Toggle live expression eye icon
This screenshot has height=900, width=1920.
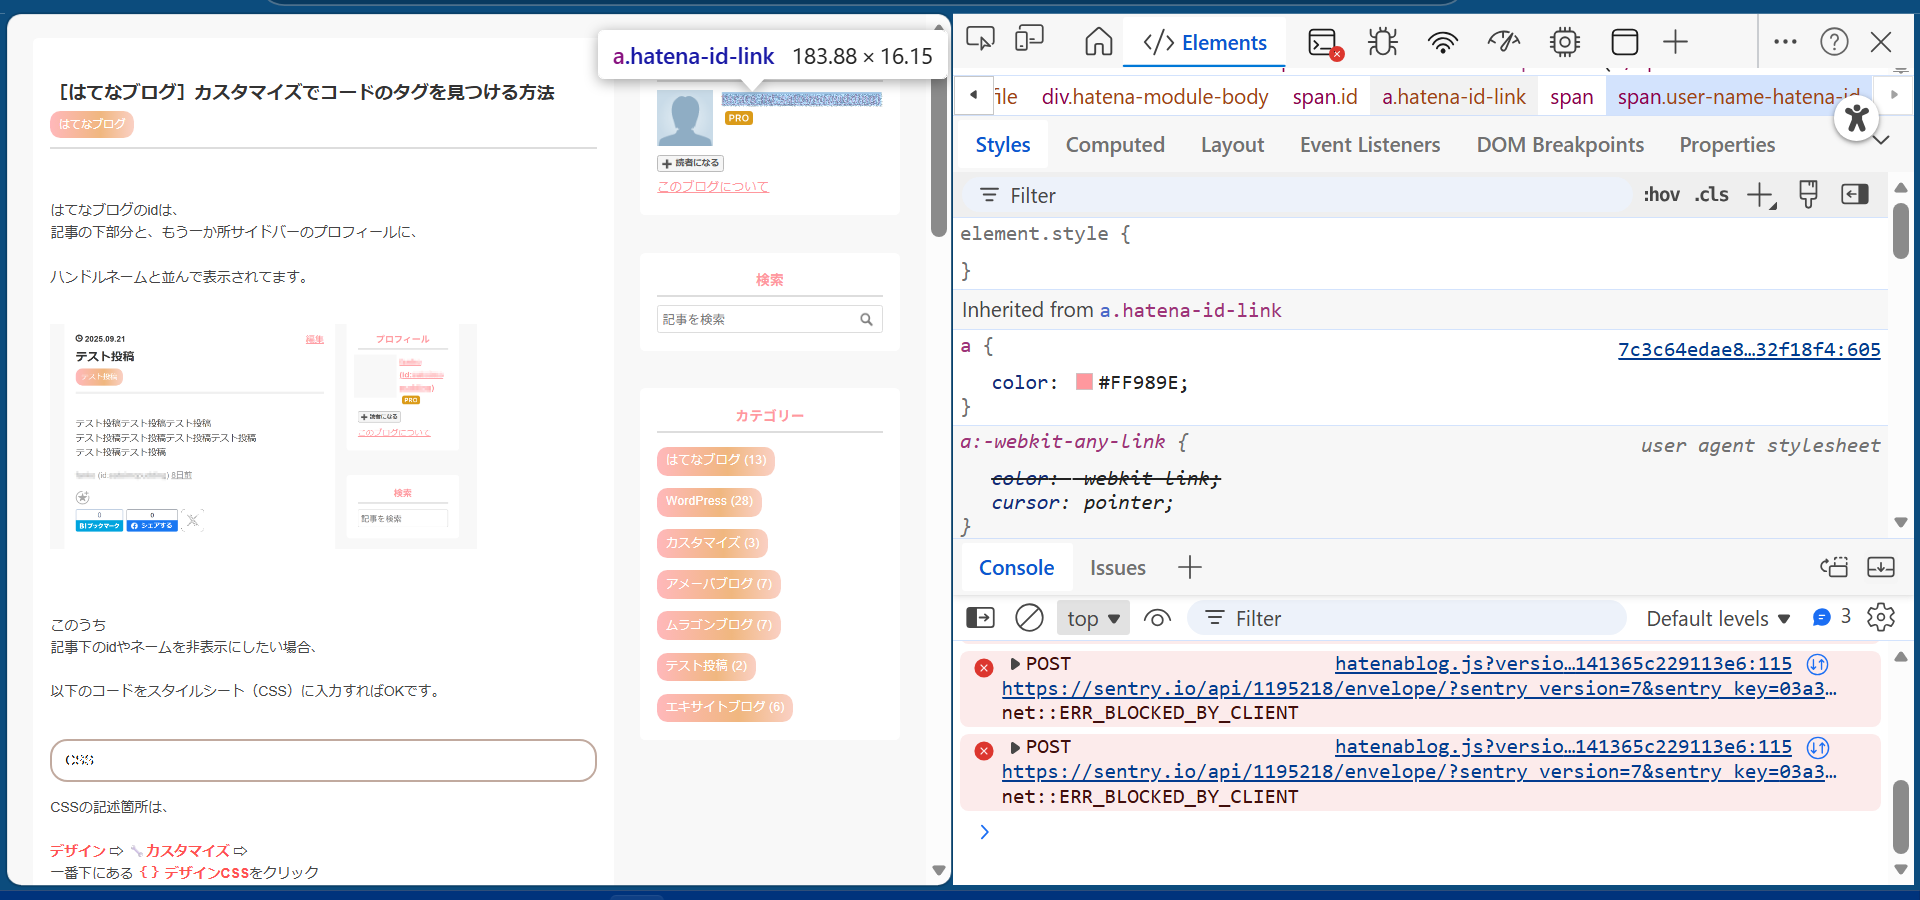[x=1157, y=618]
